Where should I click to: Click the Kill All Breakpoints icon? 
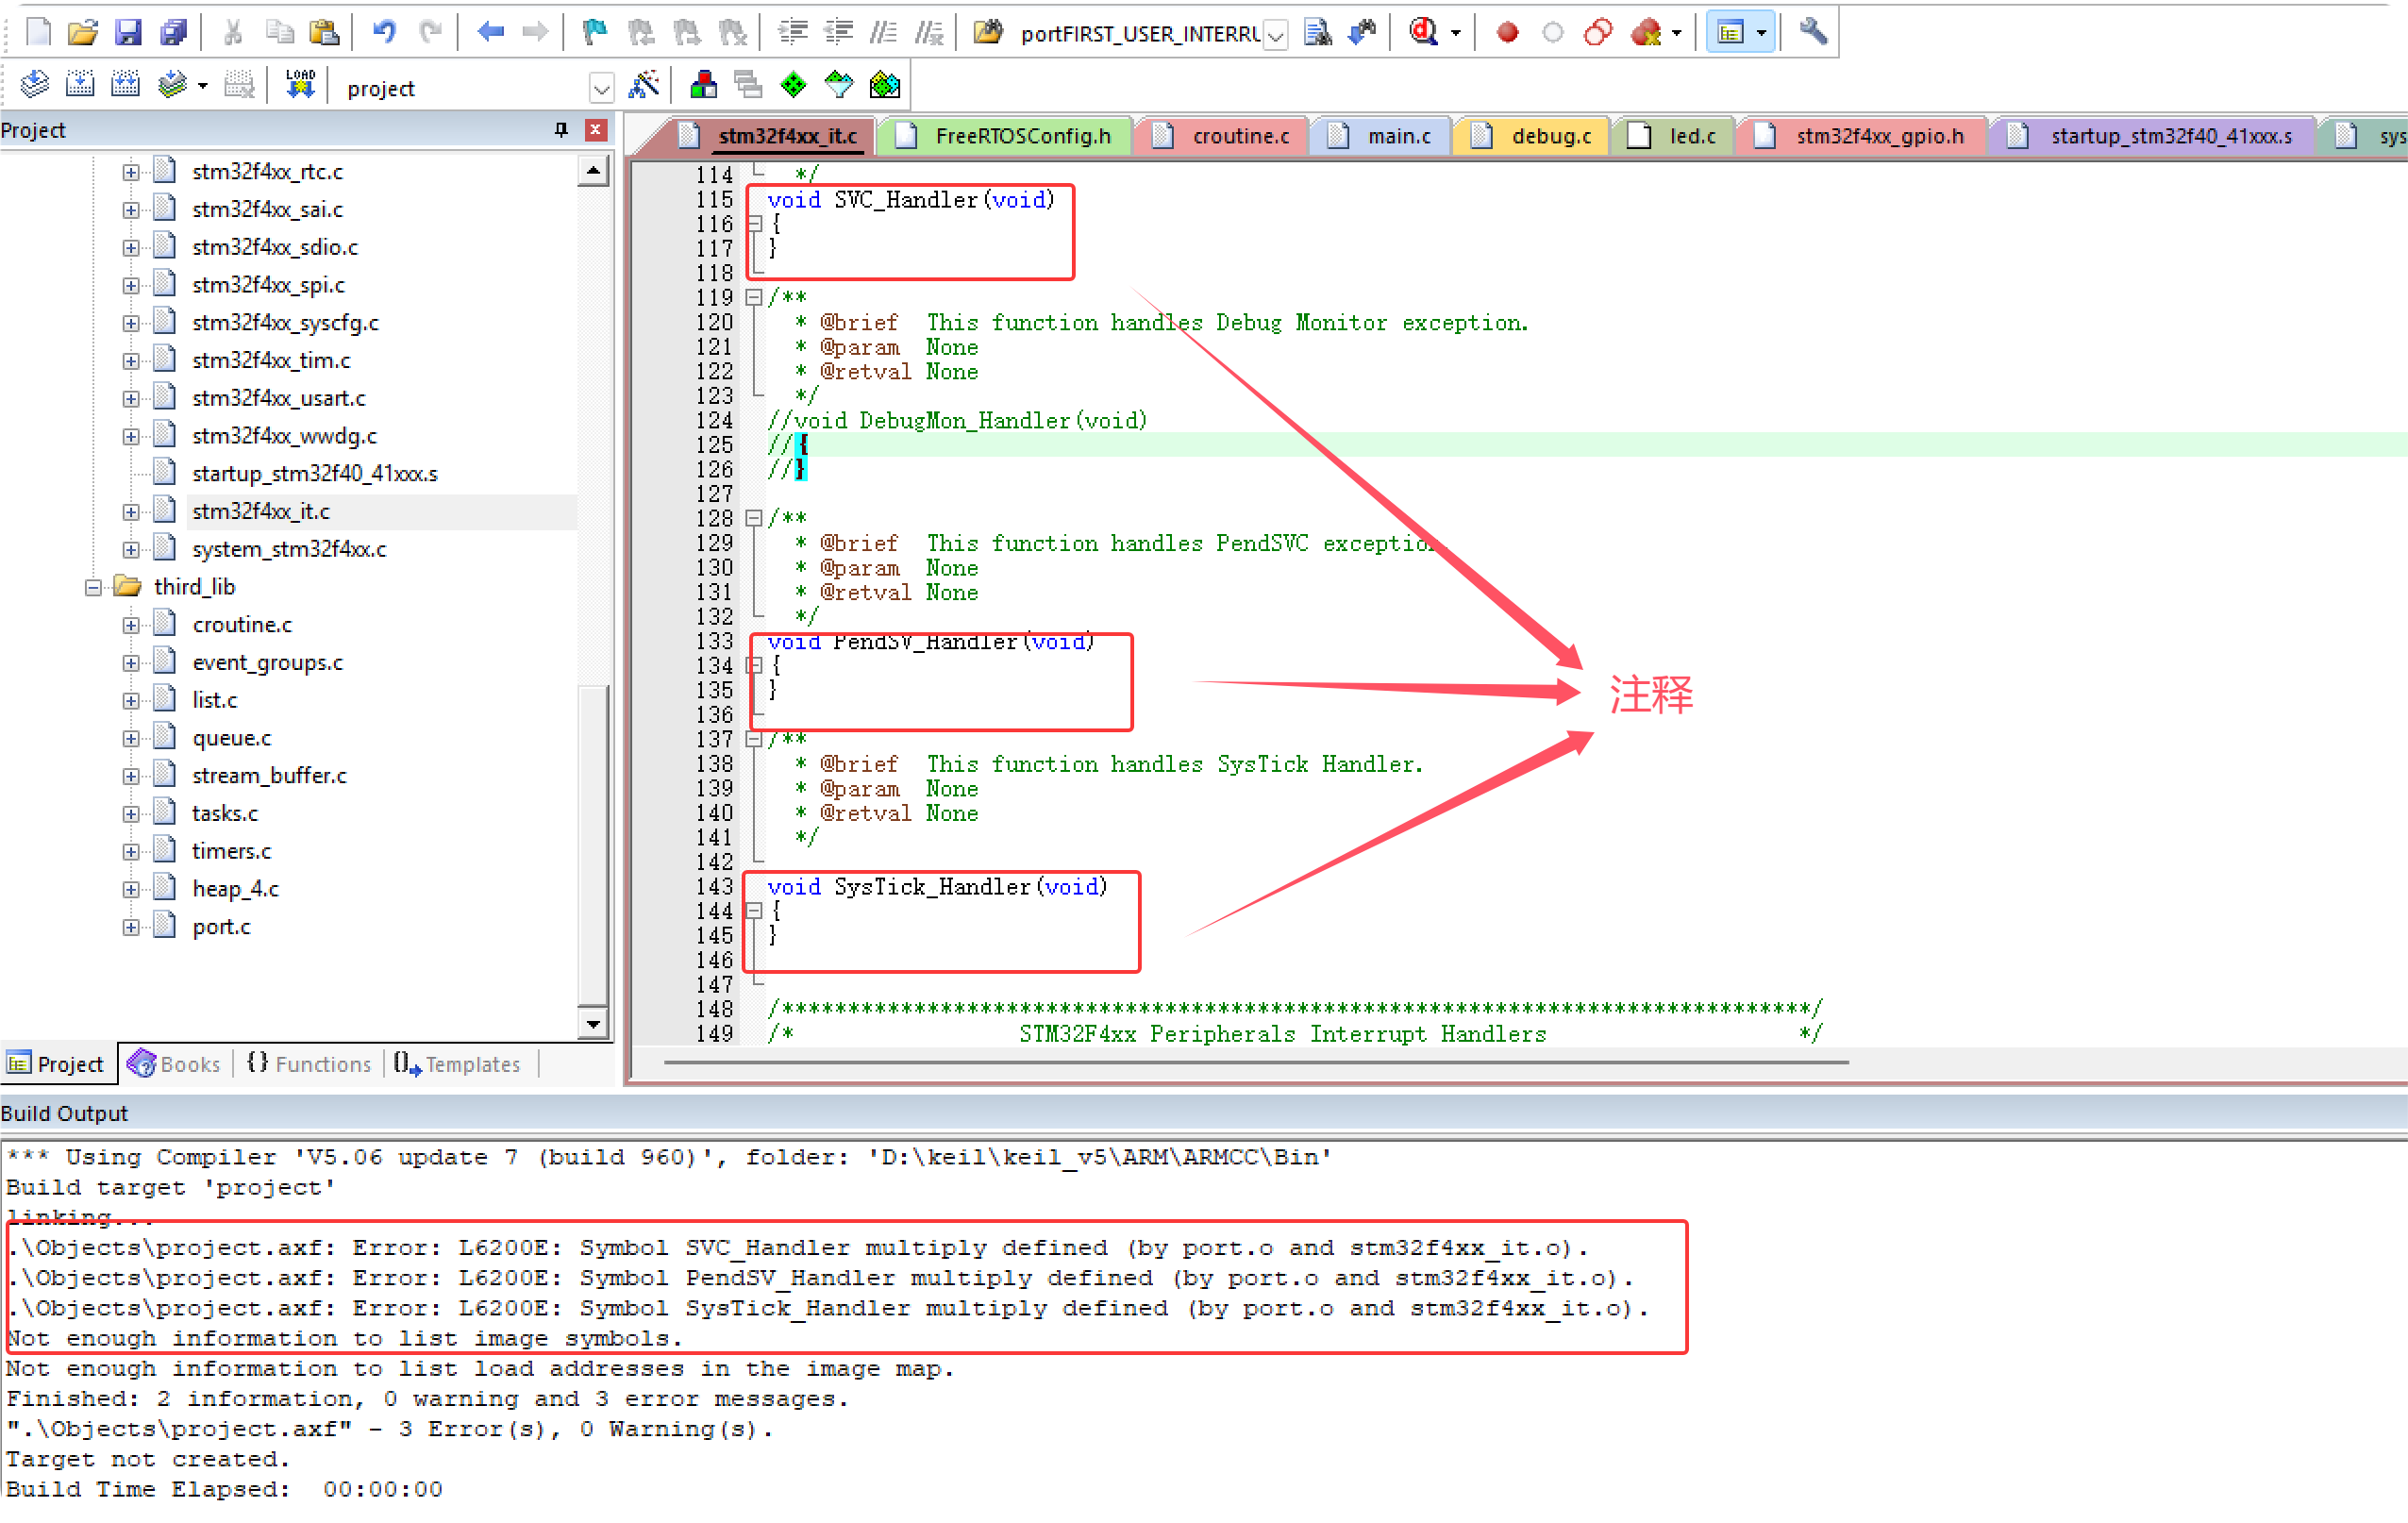click(x=1643, y=31)
